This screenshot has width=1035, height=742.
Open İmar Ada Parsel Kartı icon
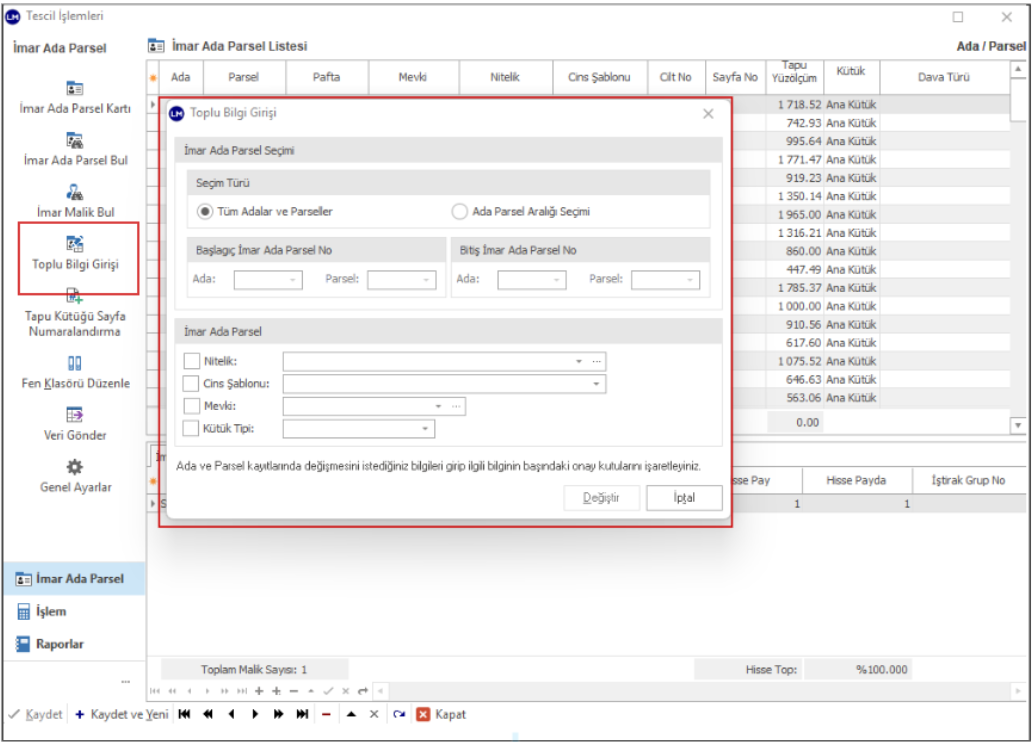[74, 88]
